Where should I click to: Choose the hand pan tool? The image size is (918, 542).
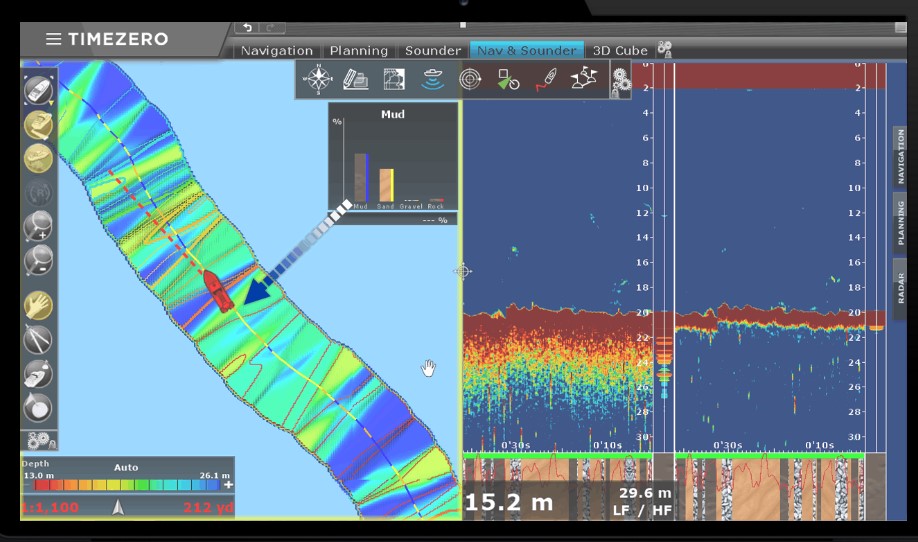[x=38, y=305]
